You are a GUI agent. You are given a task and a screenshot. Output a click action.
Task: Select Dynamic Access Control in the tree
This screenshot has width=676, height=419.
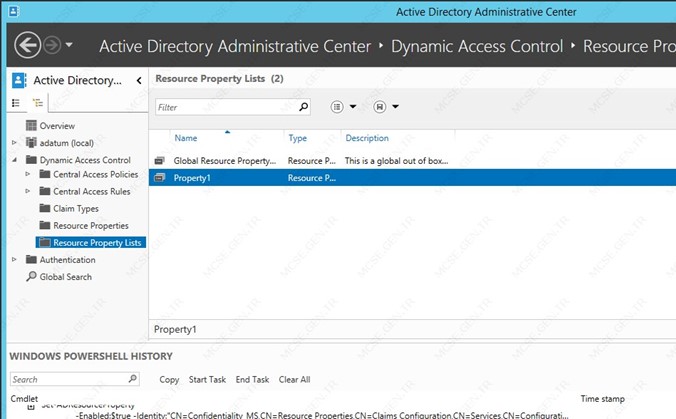[x=85, y=160]
